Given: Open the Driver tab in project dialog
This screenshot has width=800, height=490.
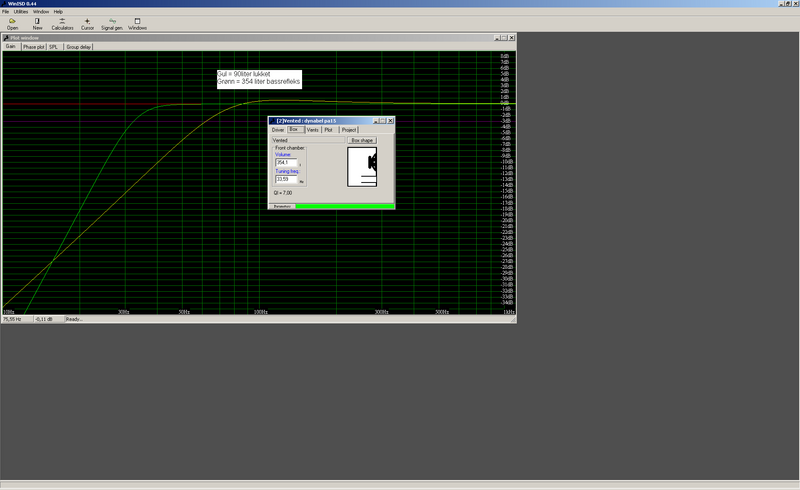Looking at the screenshot, I should coord(278,130).
